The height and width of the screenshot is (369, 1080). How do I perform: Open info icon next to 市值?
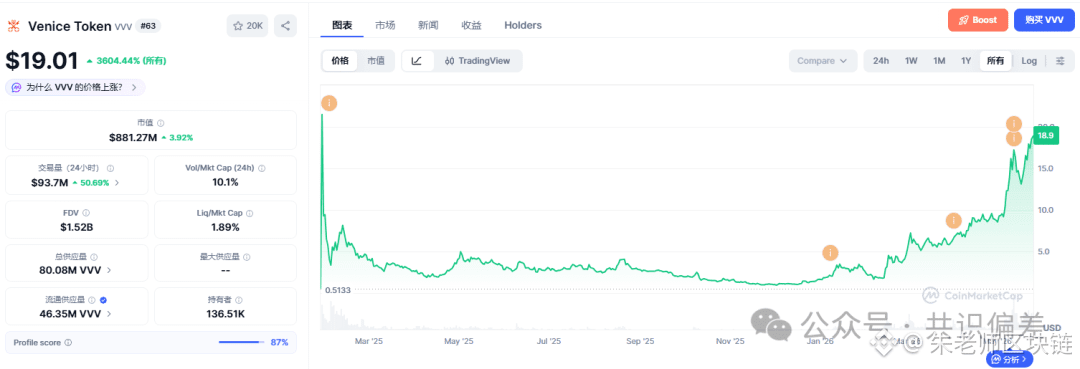pos(160,123)
